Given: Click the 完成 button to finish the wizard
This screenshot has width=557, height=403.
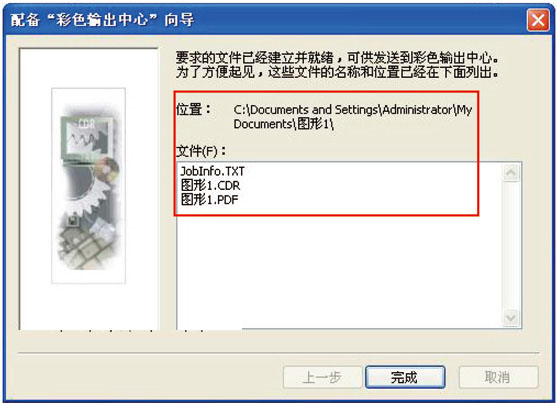Looking at the screenshot, I should pyautogui.click(x=405, y=377).
